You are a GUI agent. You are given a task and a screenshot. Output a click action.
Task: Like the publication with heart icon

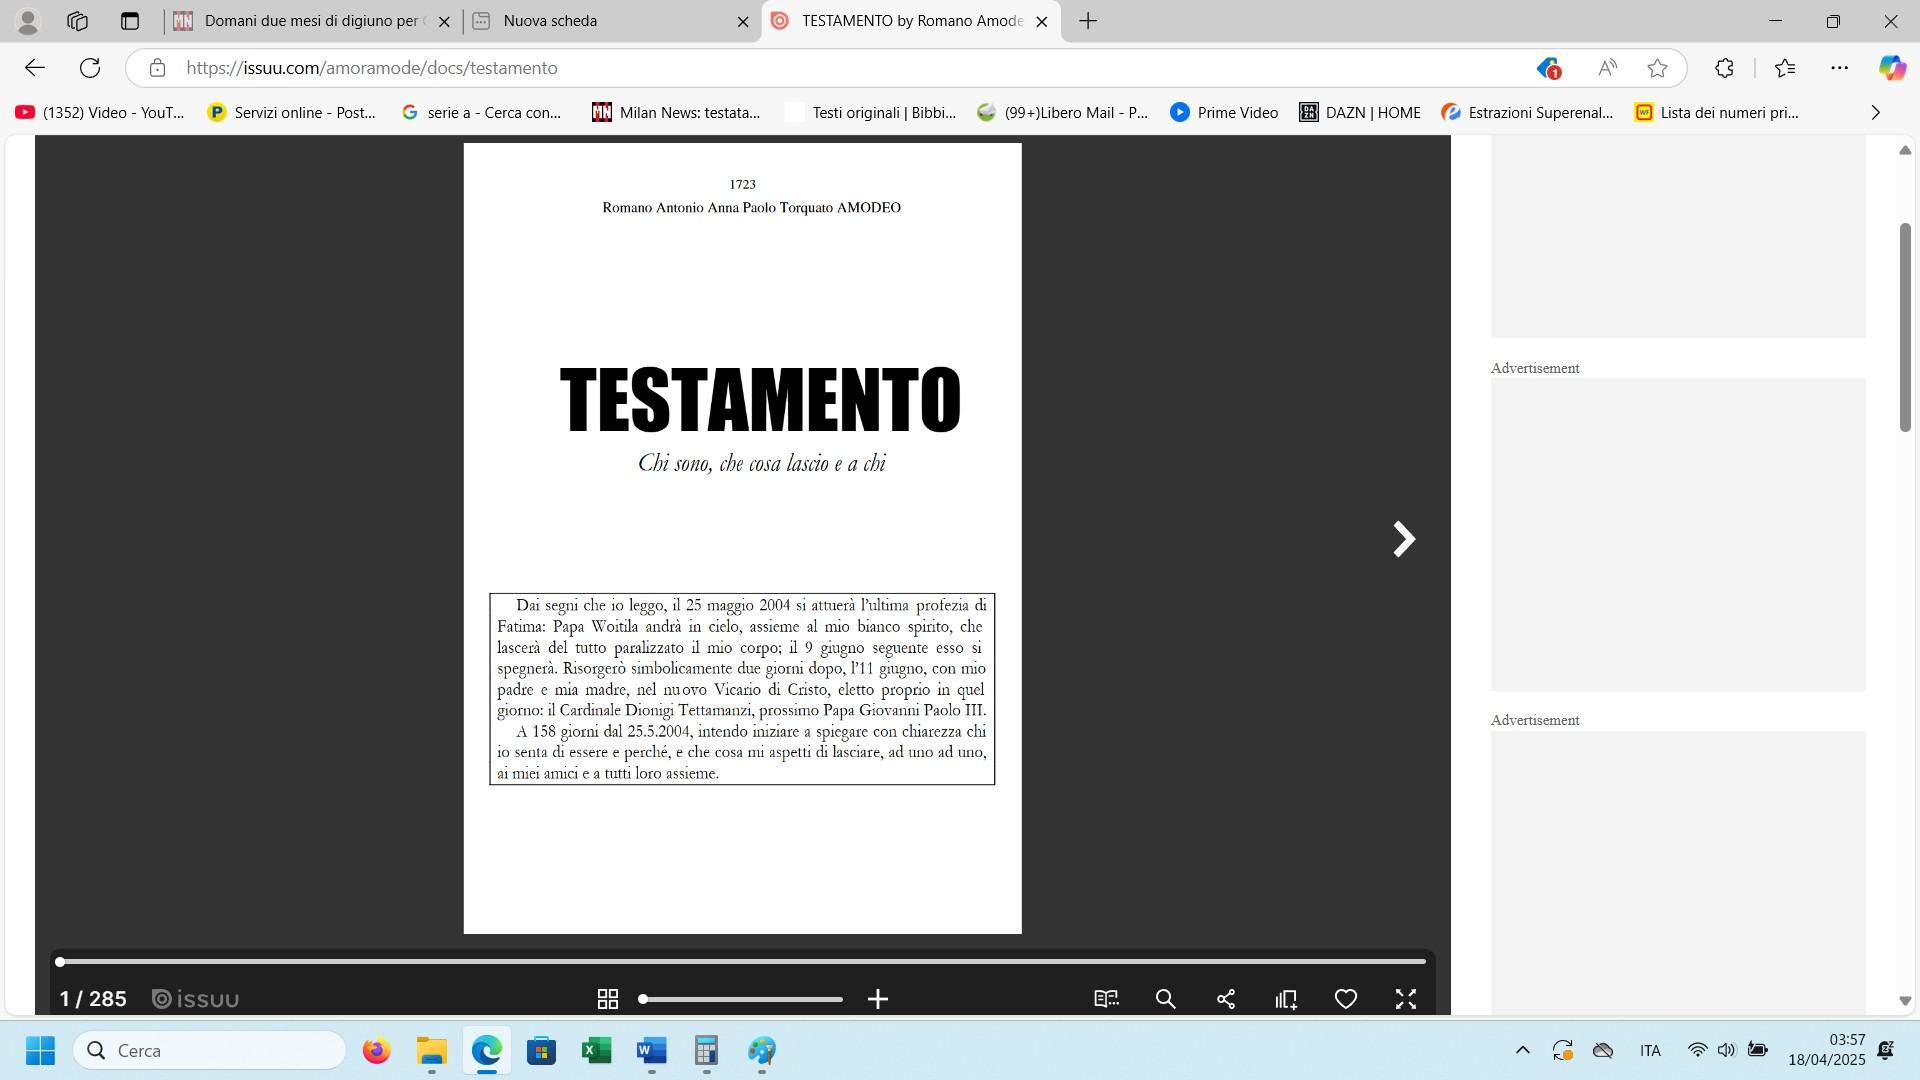[1346, 999]
